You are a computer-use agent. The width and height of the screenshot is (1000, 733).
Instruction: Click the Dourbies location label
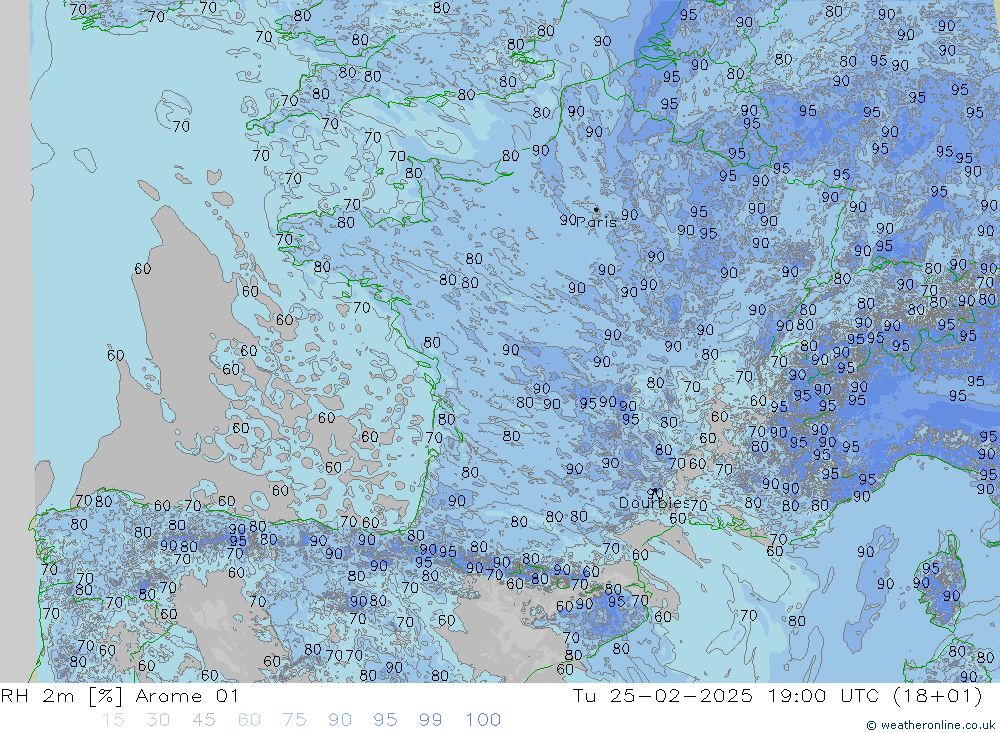click(x=654, y=503)
